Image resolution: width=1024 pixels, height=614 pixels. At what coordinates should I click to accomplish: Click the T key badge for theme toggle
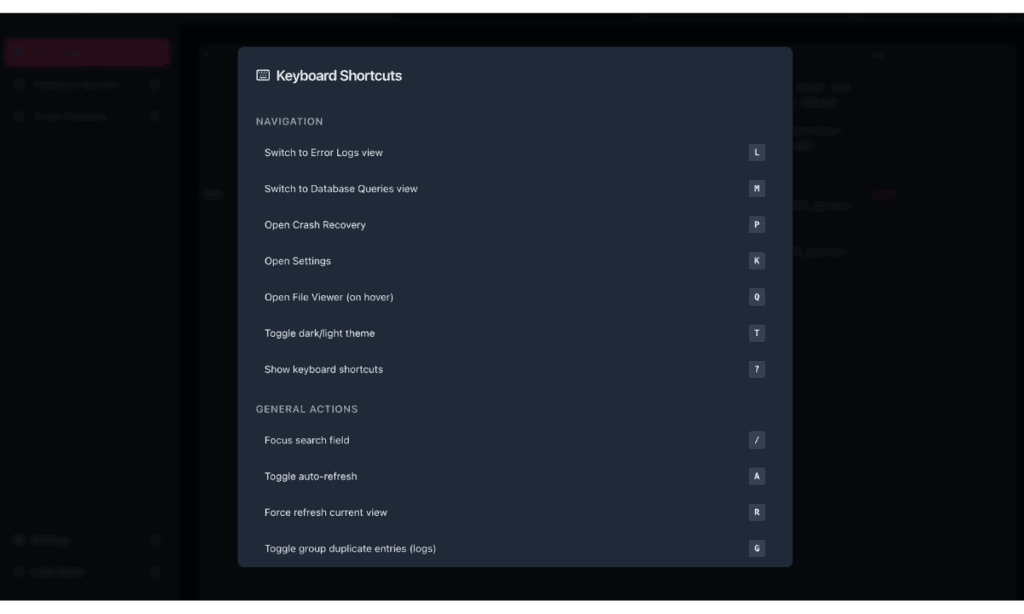(x=756, y=333)
